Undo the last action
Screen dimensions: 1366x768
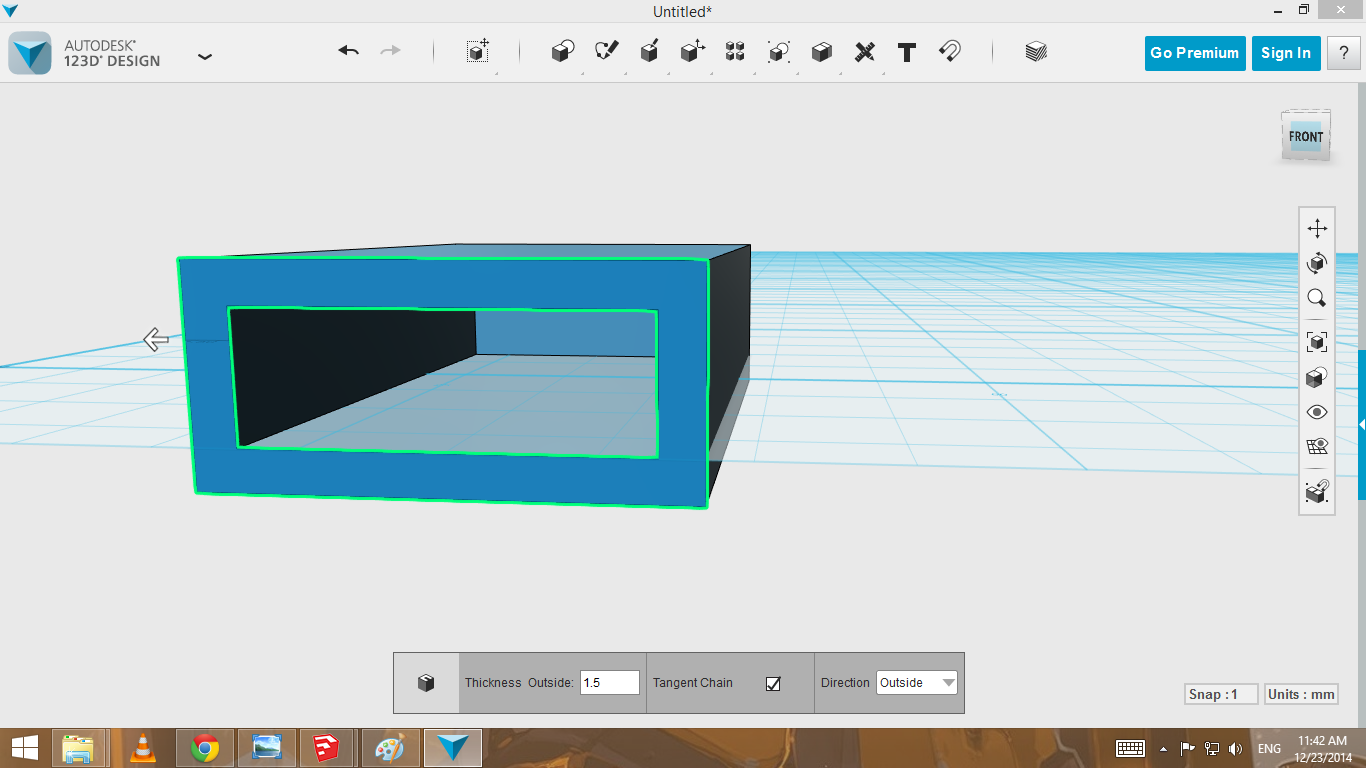[348, 51]
